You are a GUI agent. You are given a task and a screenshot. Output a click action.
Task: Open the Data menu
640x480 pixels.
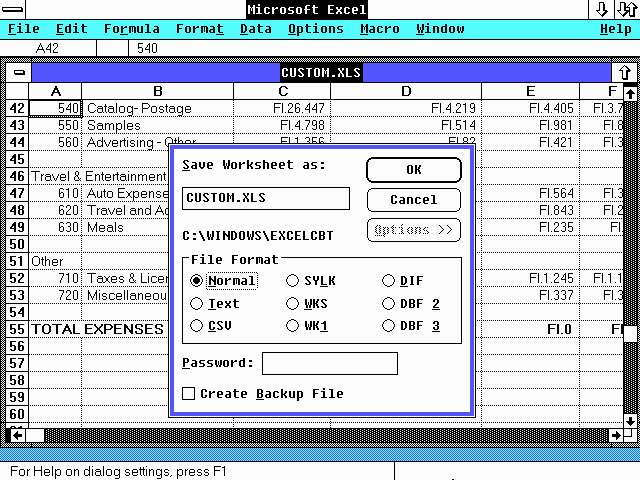(x=256, y=29)
